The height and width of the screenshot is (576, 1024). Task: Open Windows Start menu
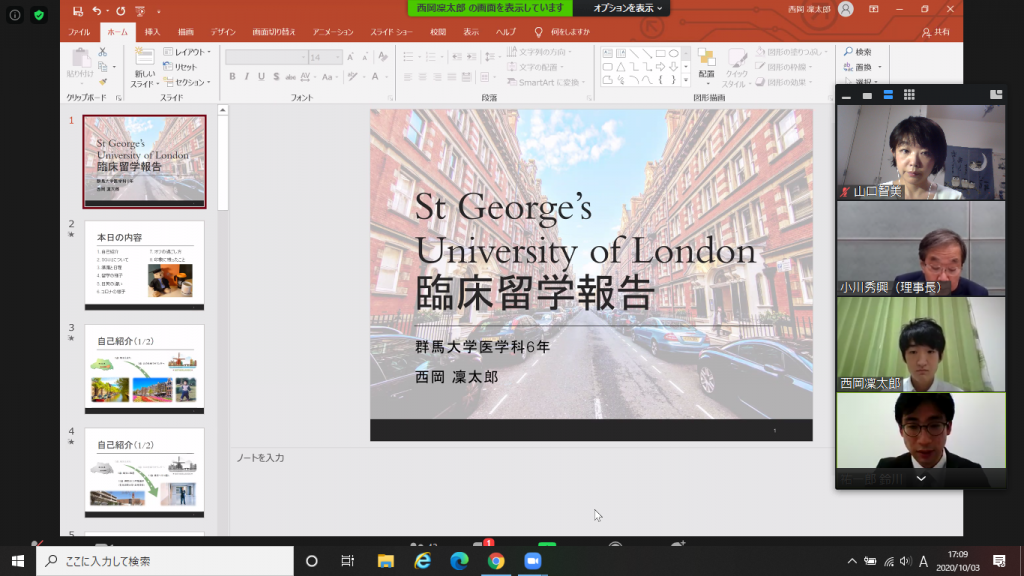click(x=18, y=561)
